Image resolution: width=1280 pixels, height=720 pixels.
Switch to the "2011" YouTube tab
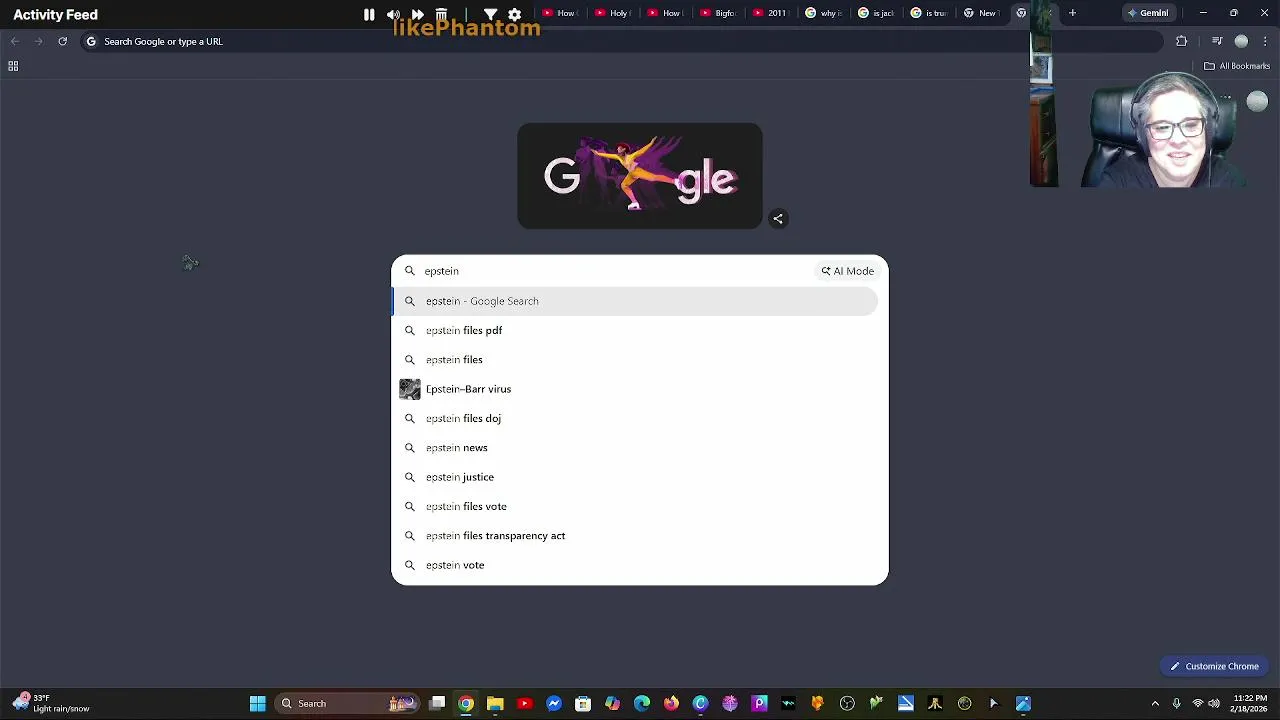coord(770,13)
